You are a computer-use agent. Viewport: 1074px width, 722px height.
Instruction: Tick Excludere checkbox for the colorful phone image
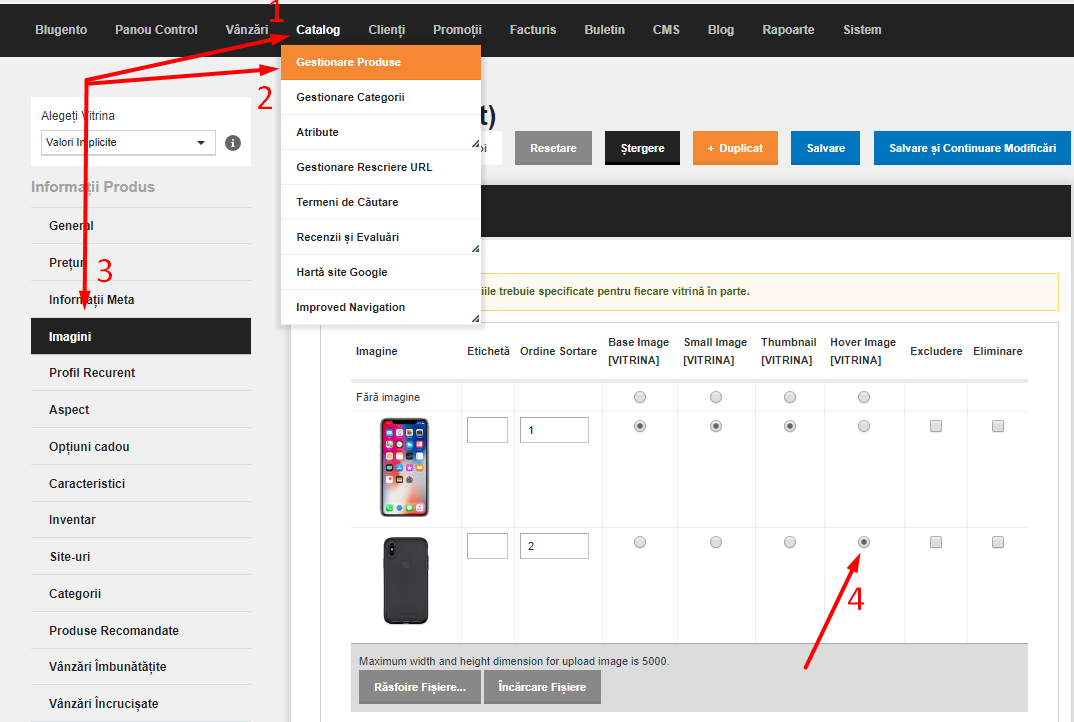coord(936,426)
